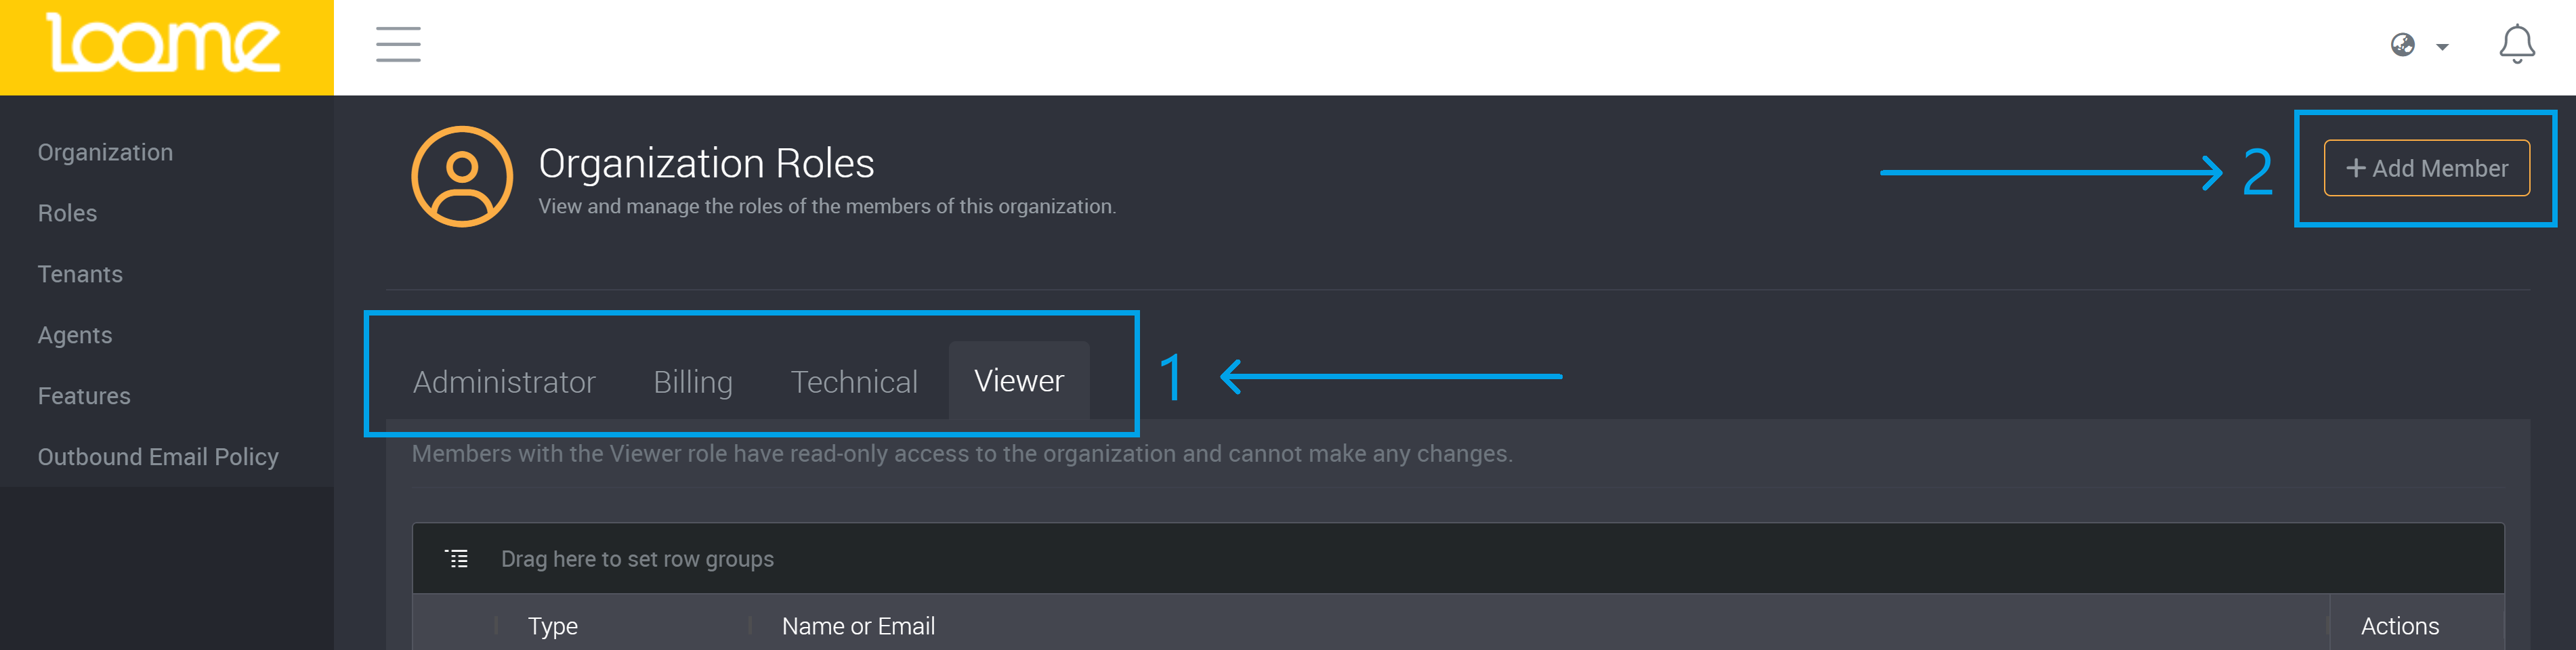Switch to the Administrator tab
2576x650 pixels.
pos(504,382)
